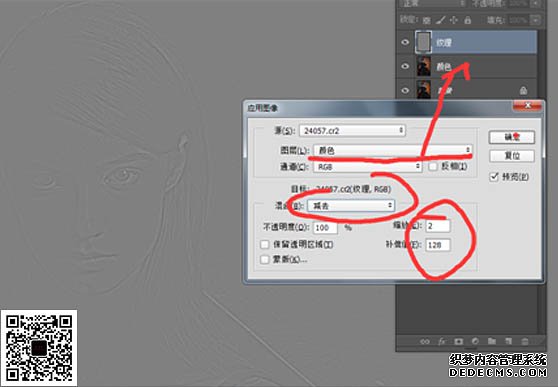
Task: Click the 复位 reset button
Action: pos(512,156)
